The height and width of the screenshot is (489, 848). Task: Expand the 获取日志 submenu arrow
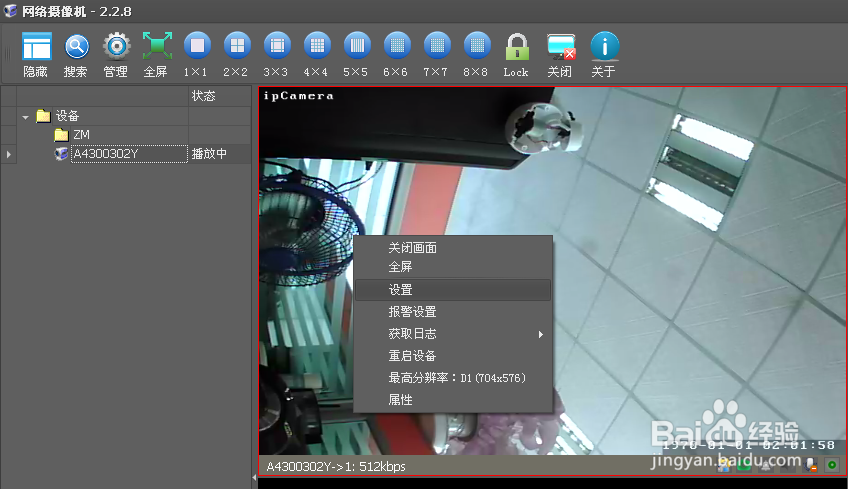(x=540, y=334)
